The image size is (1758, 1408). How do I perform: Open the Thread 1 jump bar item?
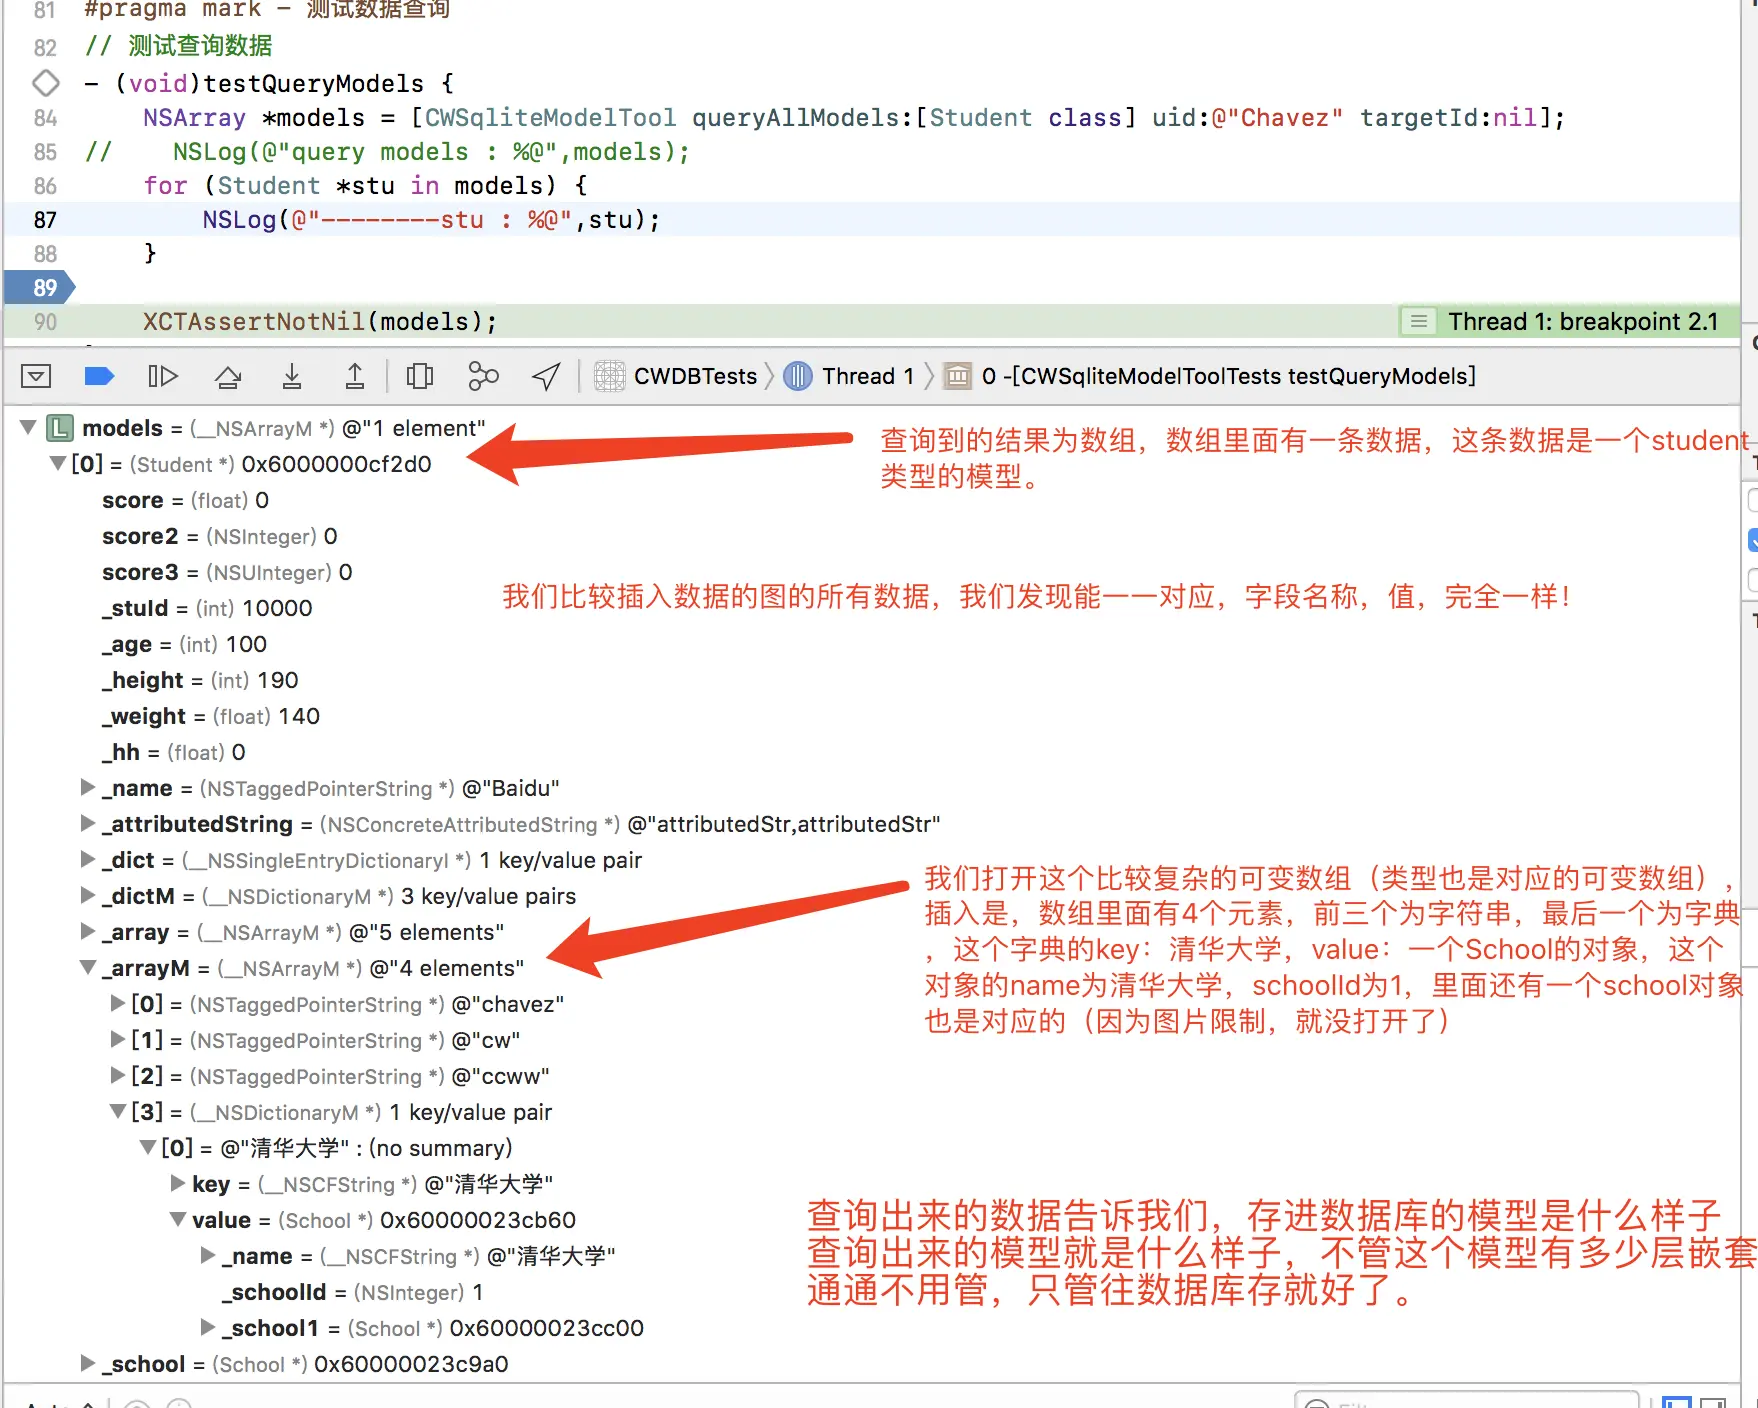(867, 376)
